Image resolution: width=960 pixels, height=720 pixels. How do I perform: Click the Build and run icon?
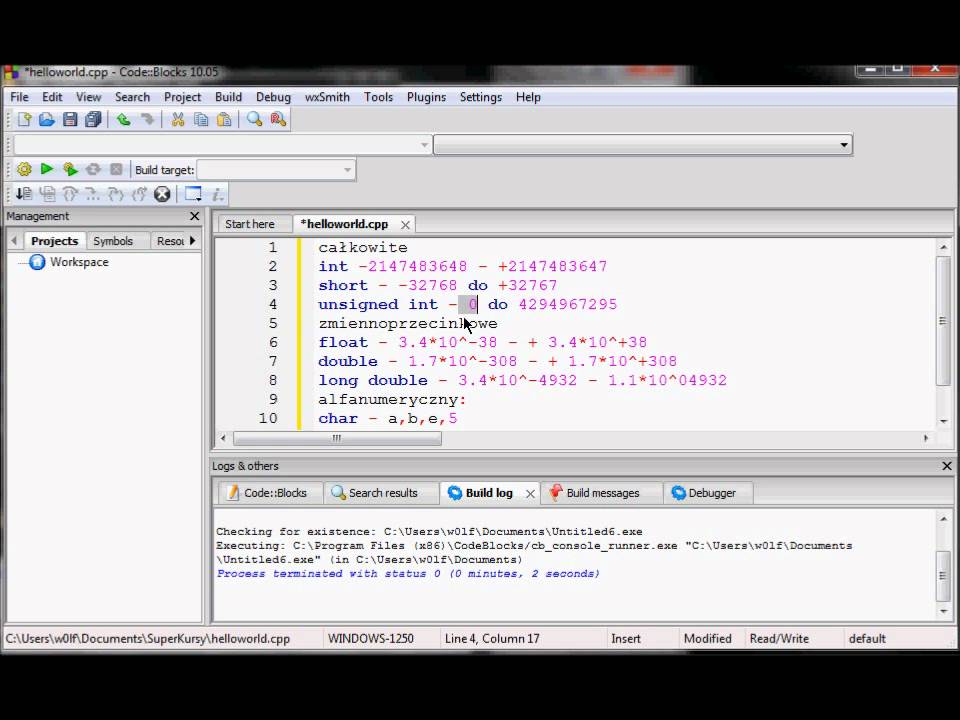pos(70,170)
